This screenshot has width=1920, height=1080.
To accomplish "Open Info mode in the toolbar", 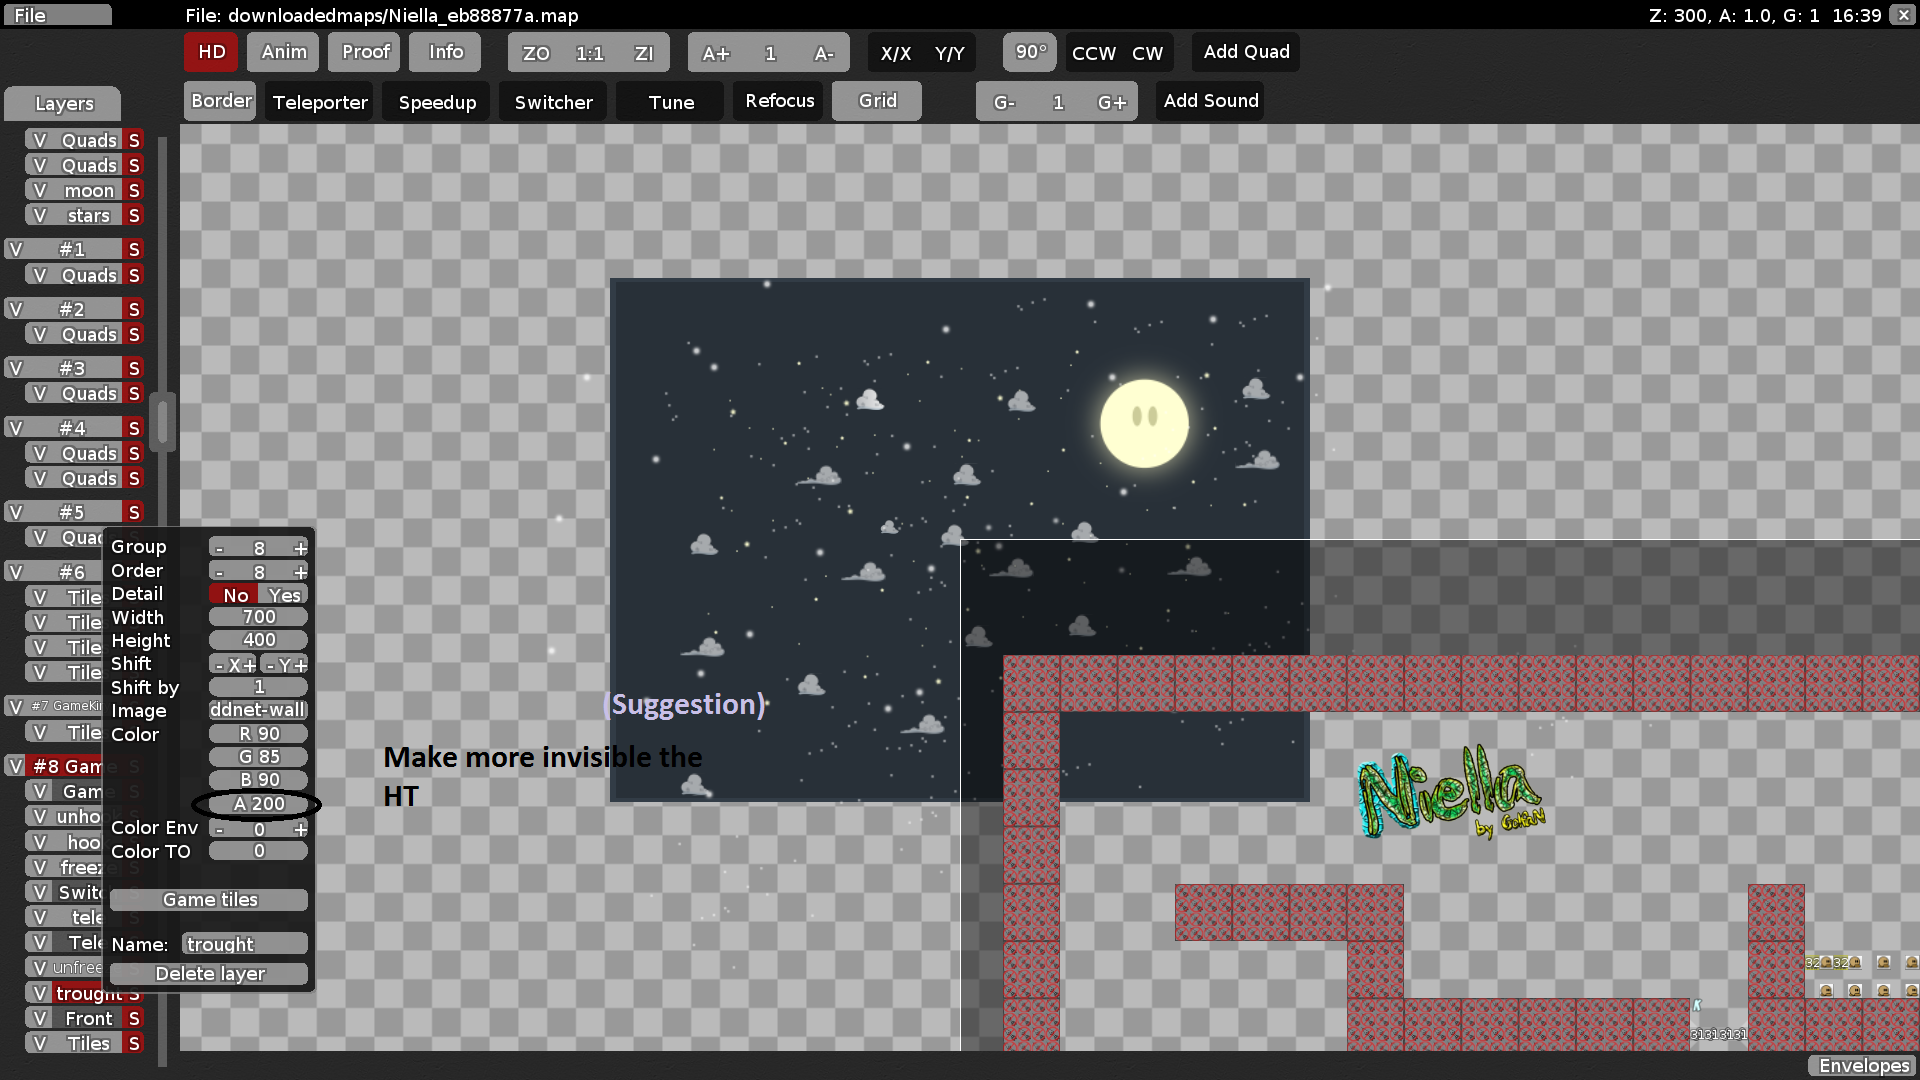I will (444, 51).
